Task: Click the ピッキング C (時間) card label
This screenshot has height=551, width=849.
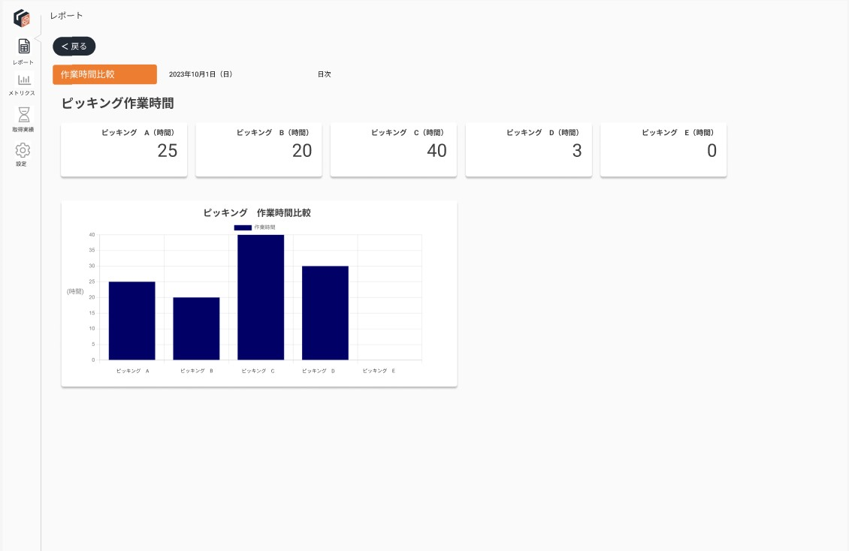Action: 408,132
